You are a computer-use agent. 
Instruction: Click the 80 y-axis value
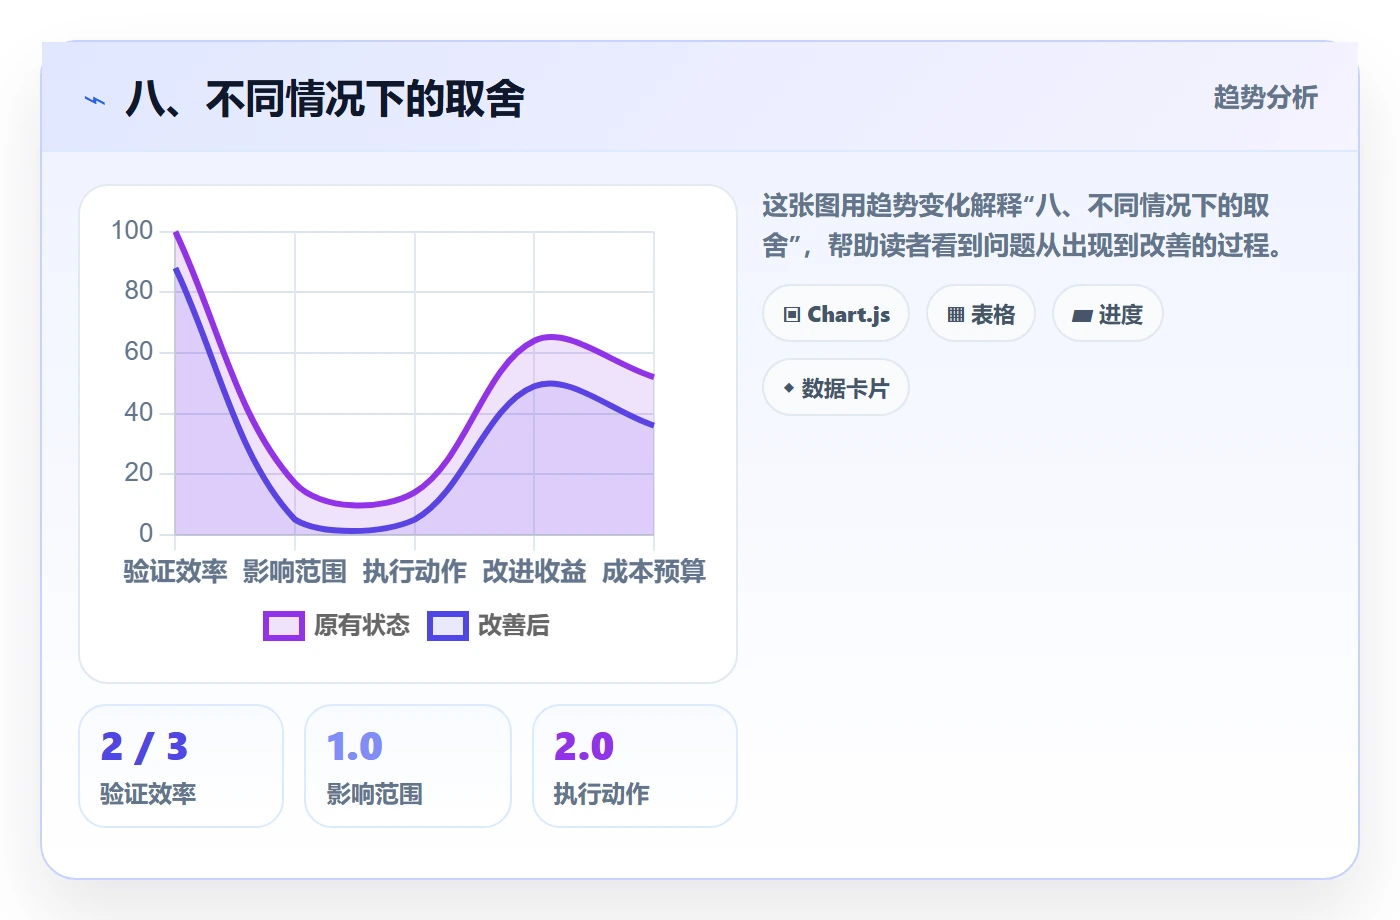tap(139, 291)
